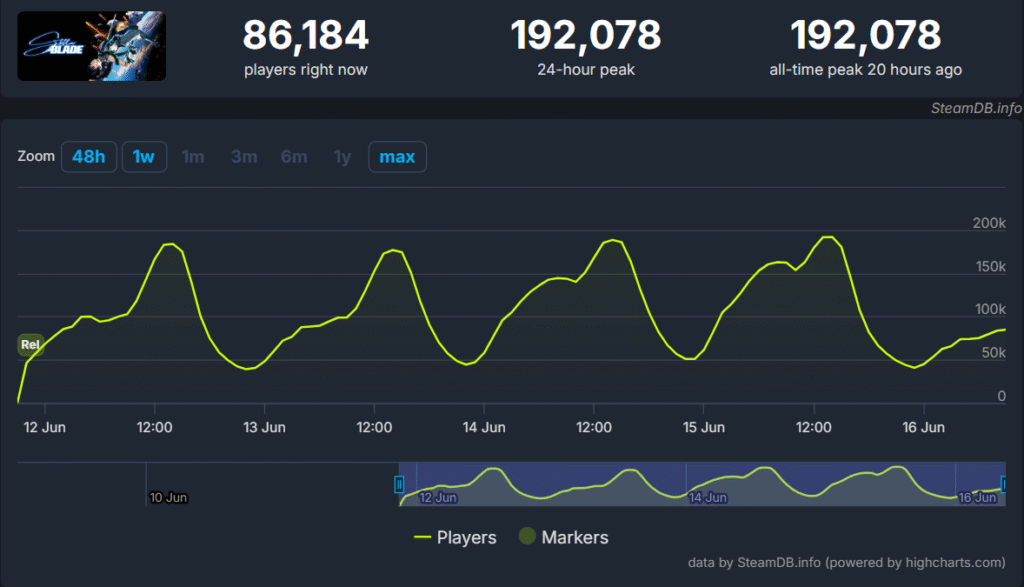Click the right navigator range handle

[x=1002, y=485]
